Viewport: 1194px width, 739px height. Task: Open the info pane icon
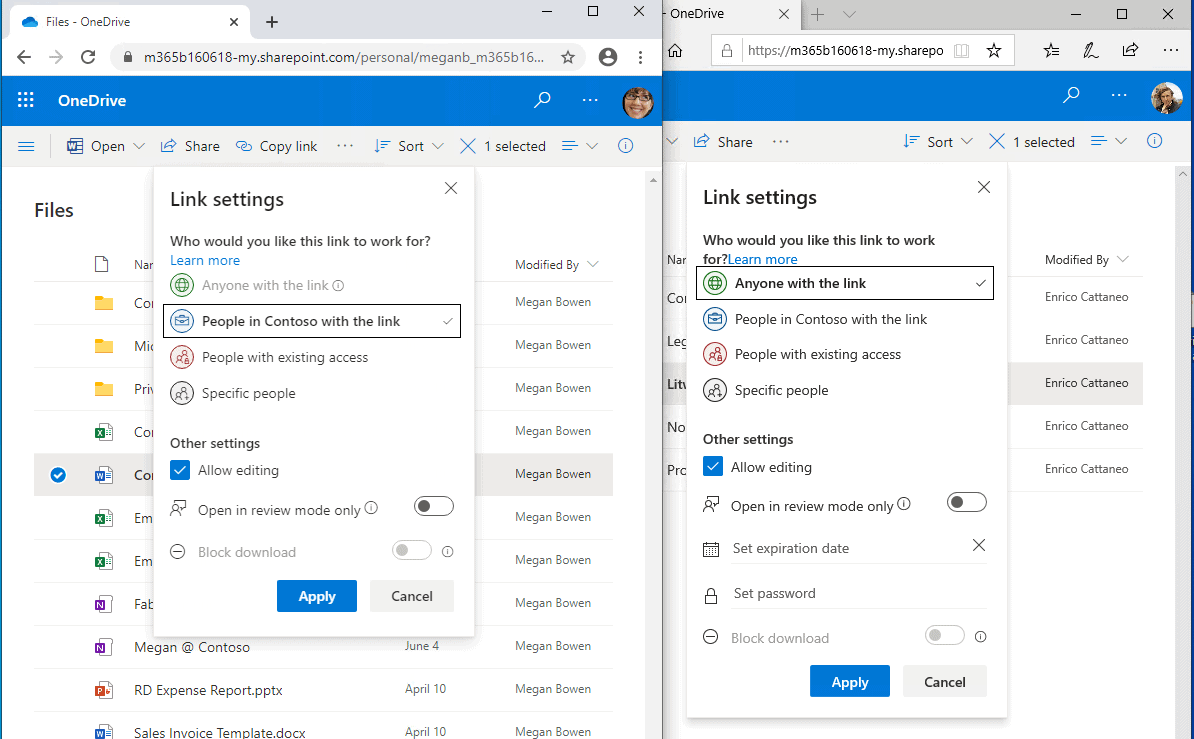625,146
